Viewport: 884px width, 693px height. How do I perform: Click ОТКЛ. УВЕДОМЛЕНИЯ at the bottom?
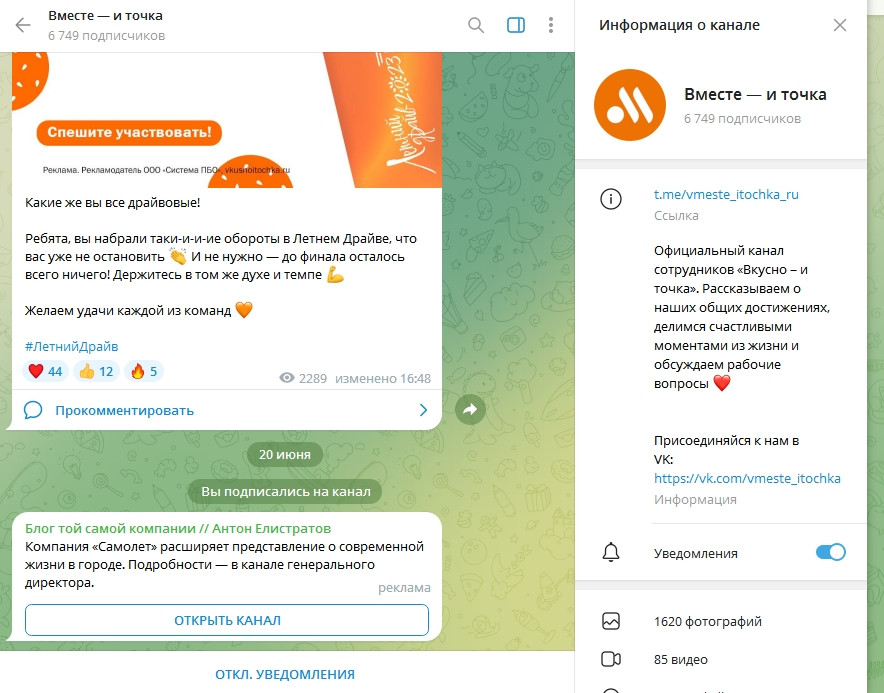285,674
